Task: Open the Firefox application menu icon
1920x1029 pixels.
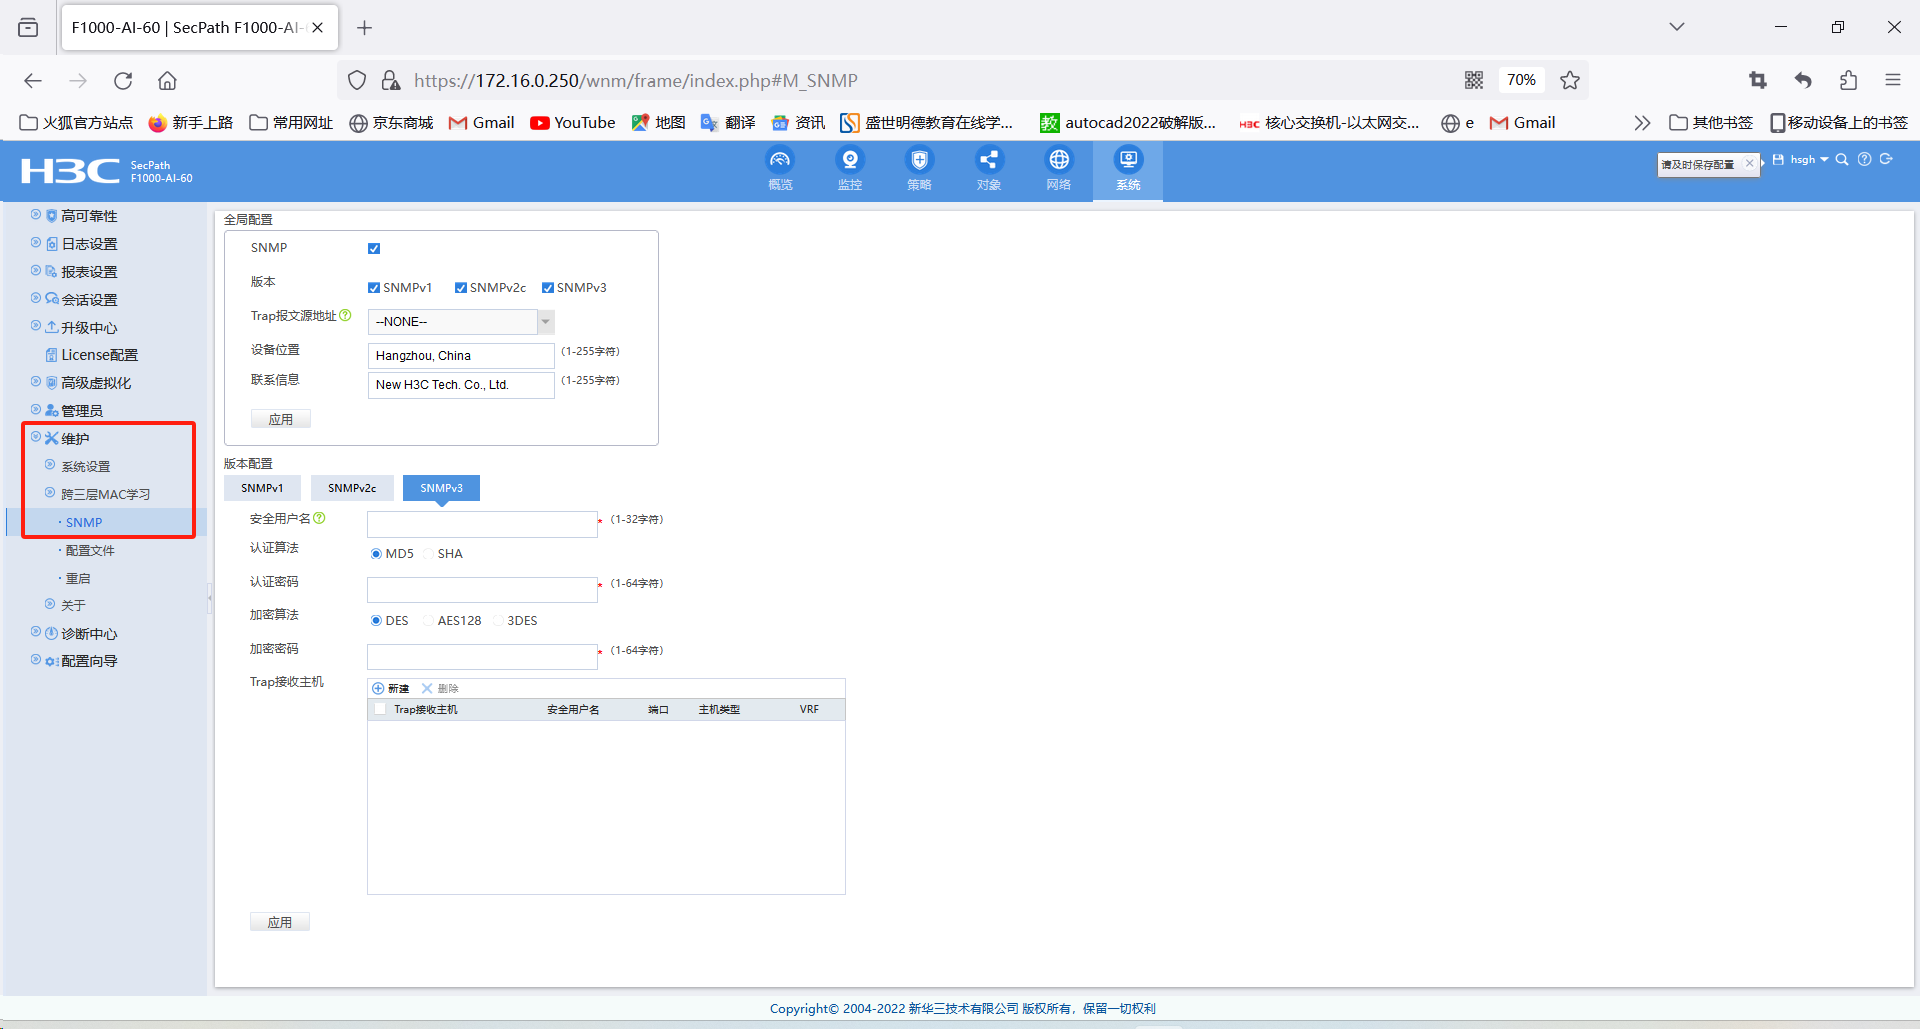Action: (1893, 81)
